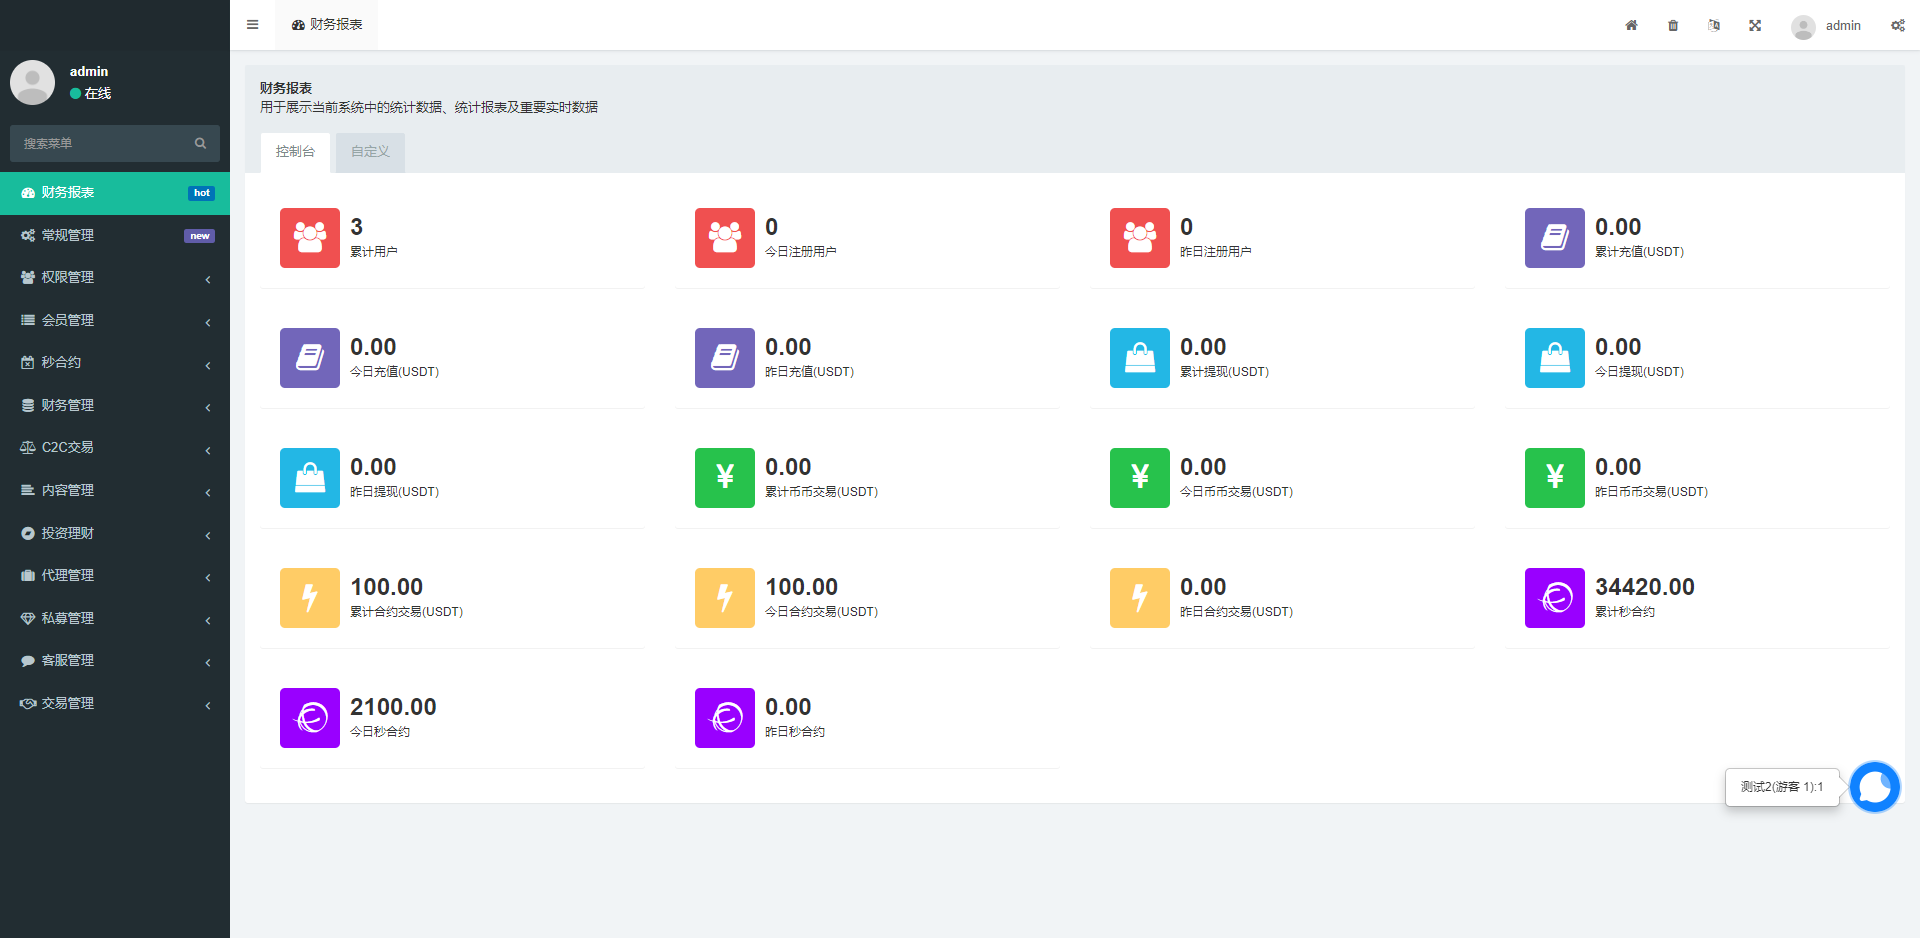The image size is (1920, 938).
Task: Expand the C2C交易 sidebar menu
Action: [115, 448]
